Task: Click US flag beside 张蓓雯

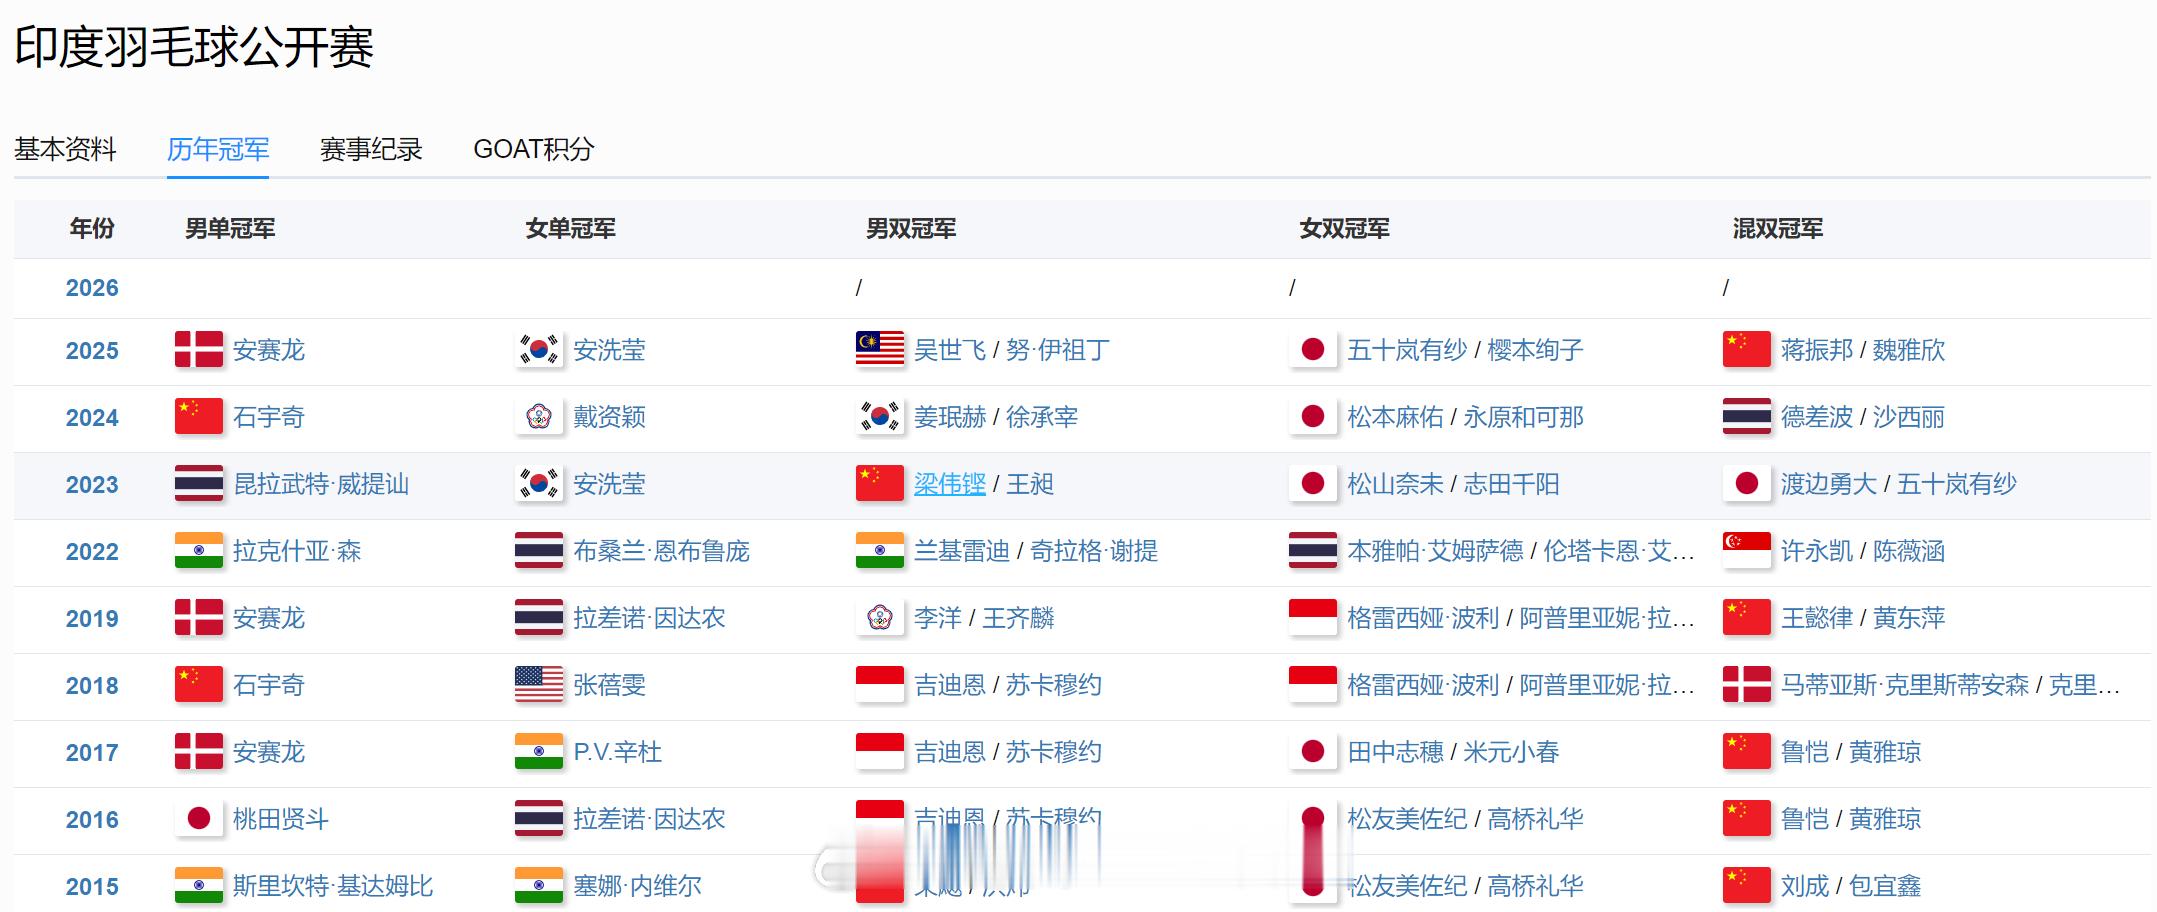Action: point(539,685)
